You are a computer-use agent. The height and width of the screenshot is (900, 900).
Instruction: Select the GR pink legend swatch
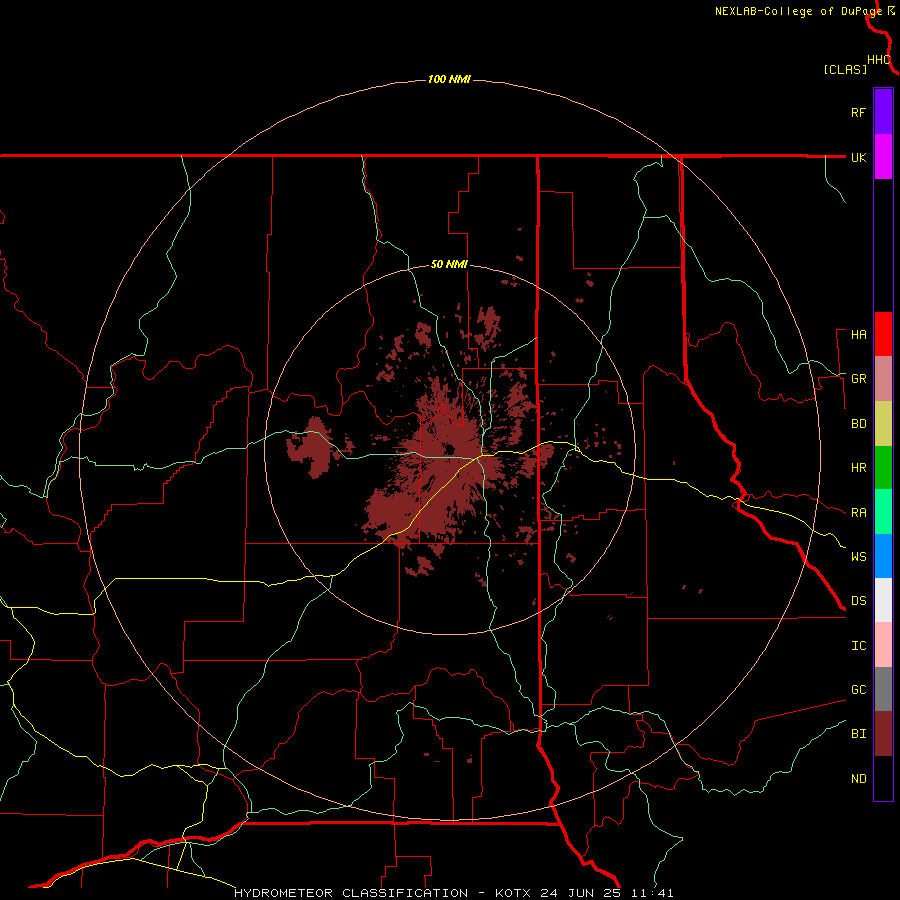(x=883, y=378)
